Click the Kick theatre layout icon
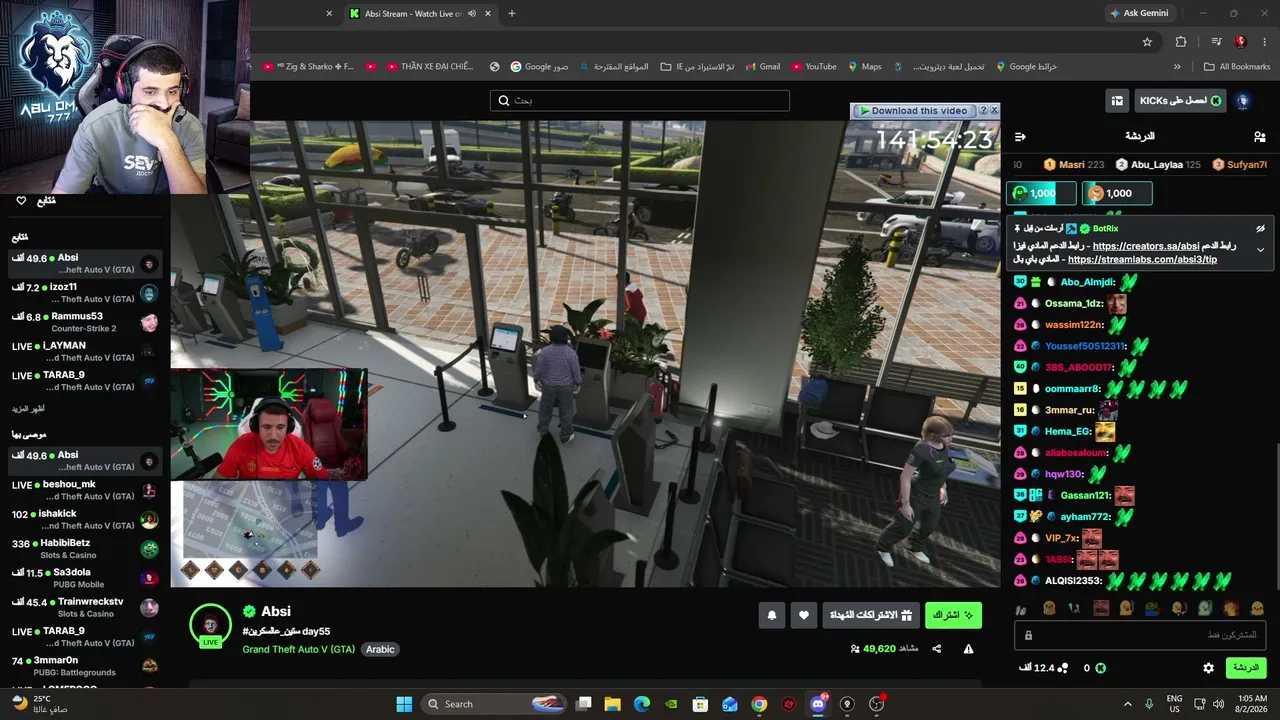Image resolution: width=1280 pixels, height=720 pixels. click(x=1117, y=101)
